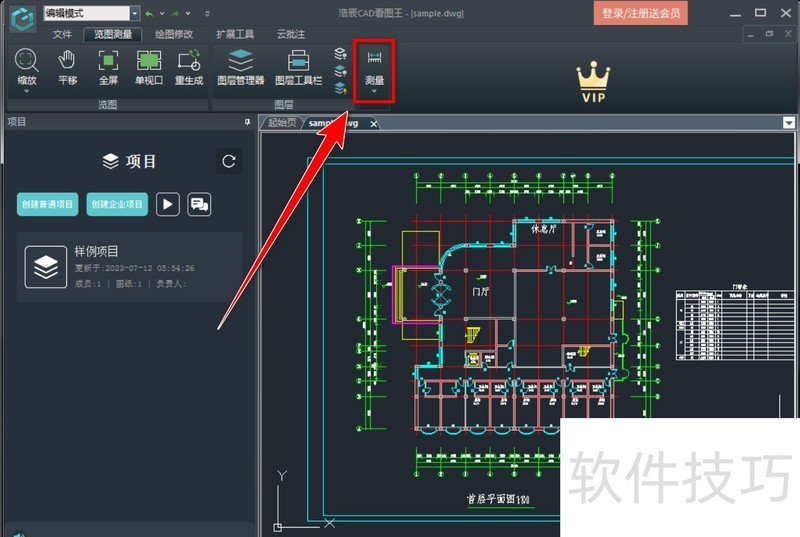Click the bottom small layer icon
The width and height of the screenshot is (800, 537).
(340, 88)
